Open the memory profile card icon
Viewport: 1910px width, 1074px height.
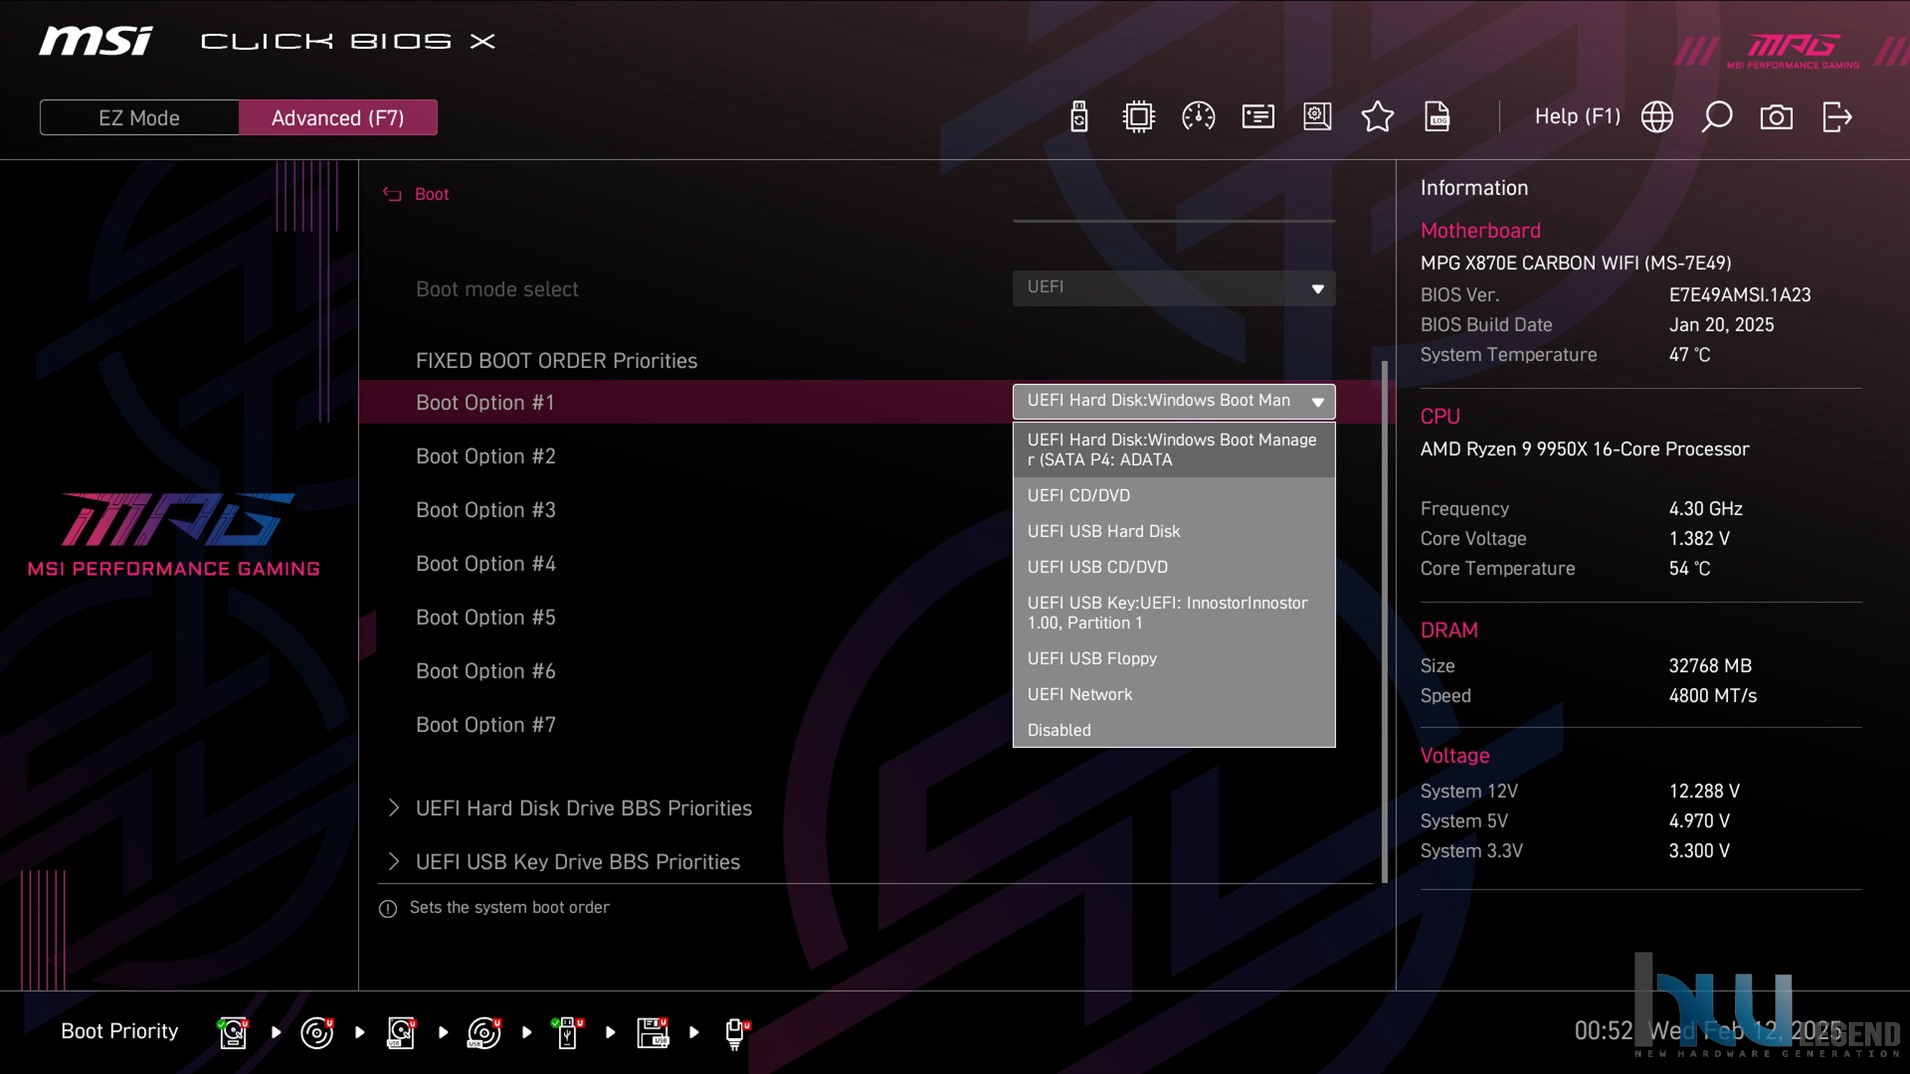tap(1258, 117)
